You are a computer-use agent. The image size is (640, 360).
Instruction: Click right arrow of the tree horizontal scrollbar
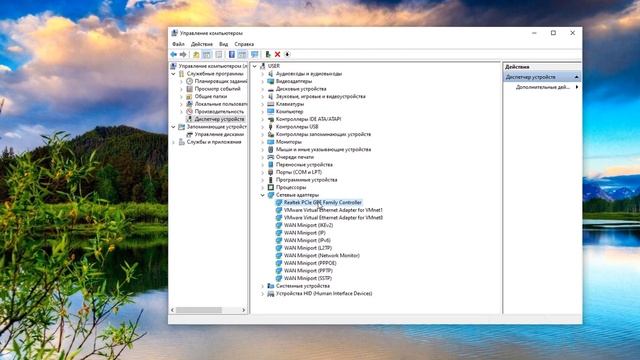(244, 310)
